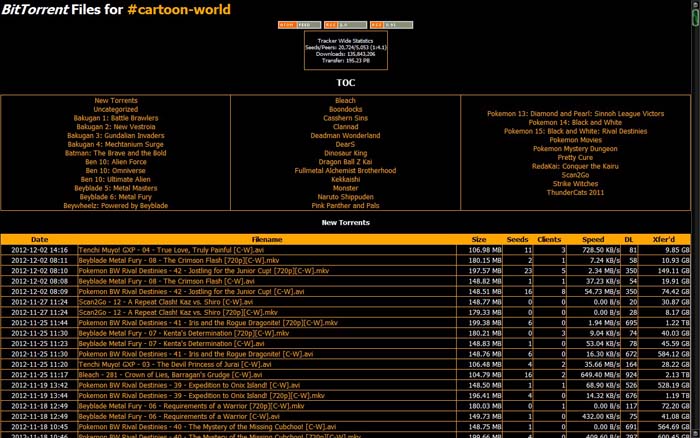The image size is (700, 438).
Task: Sort table by Size column header
Action: [479, 239]
